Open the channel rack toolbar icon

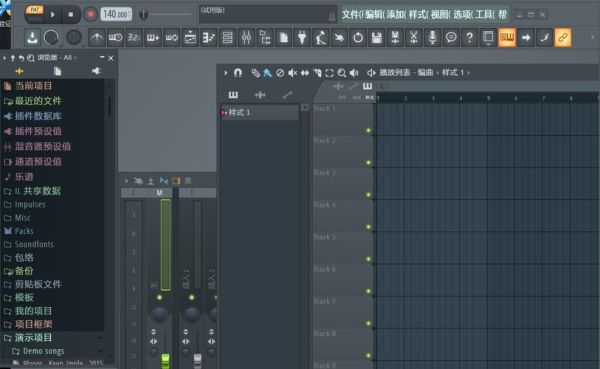click(228, 38)
